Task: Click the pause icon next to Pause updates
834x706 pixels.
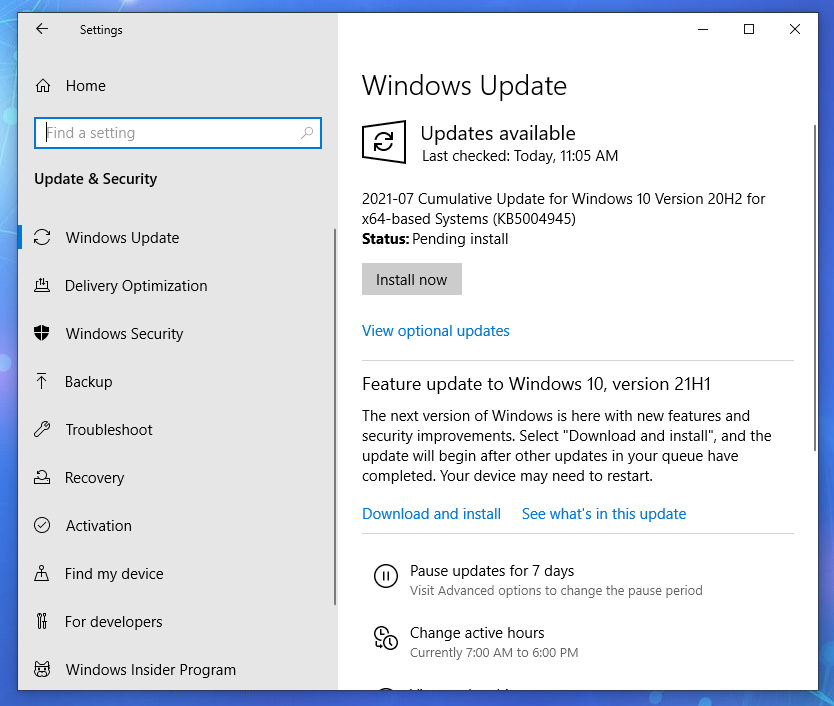Action: coord(386,576)
